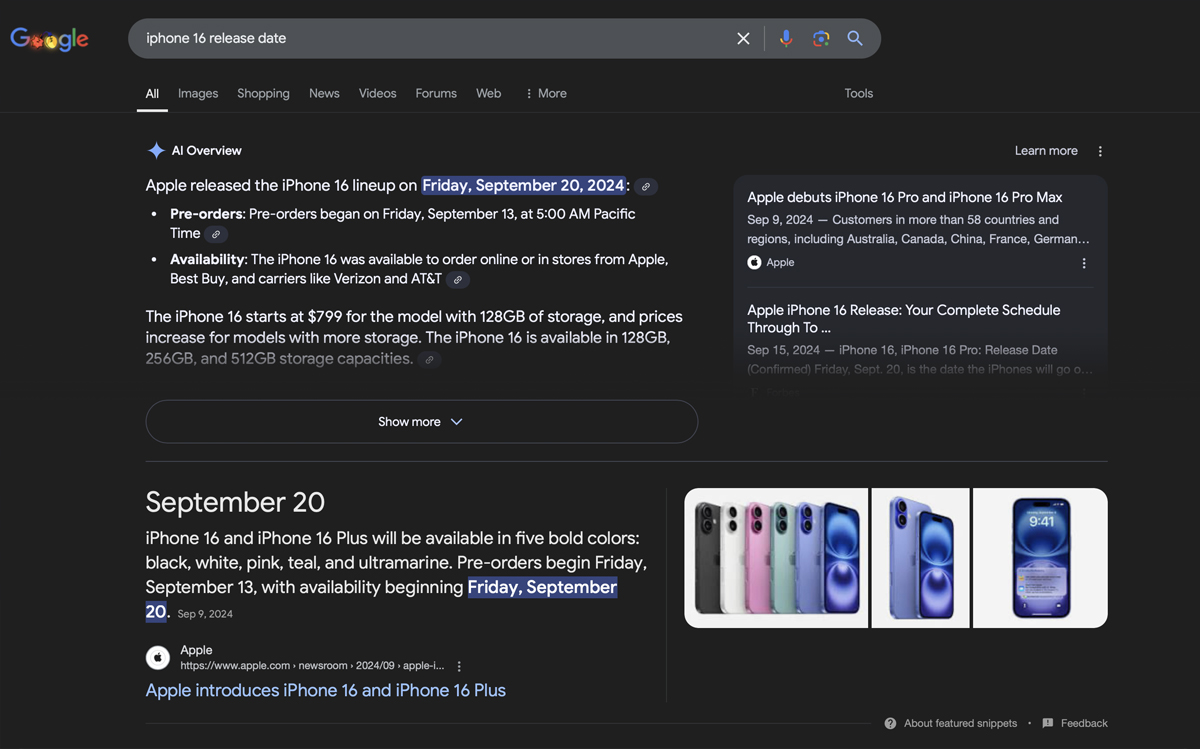Click the AI Overview sparkle icon

pyautogui.click(x=156, y=150)
